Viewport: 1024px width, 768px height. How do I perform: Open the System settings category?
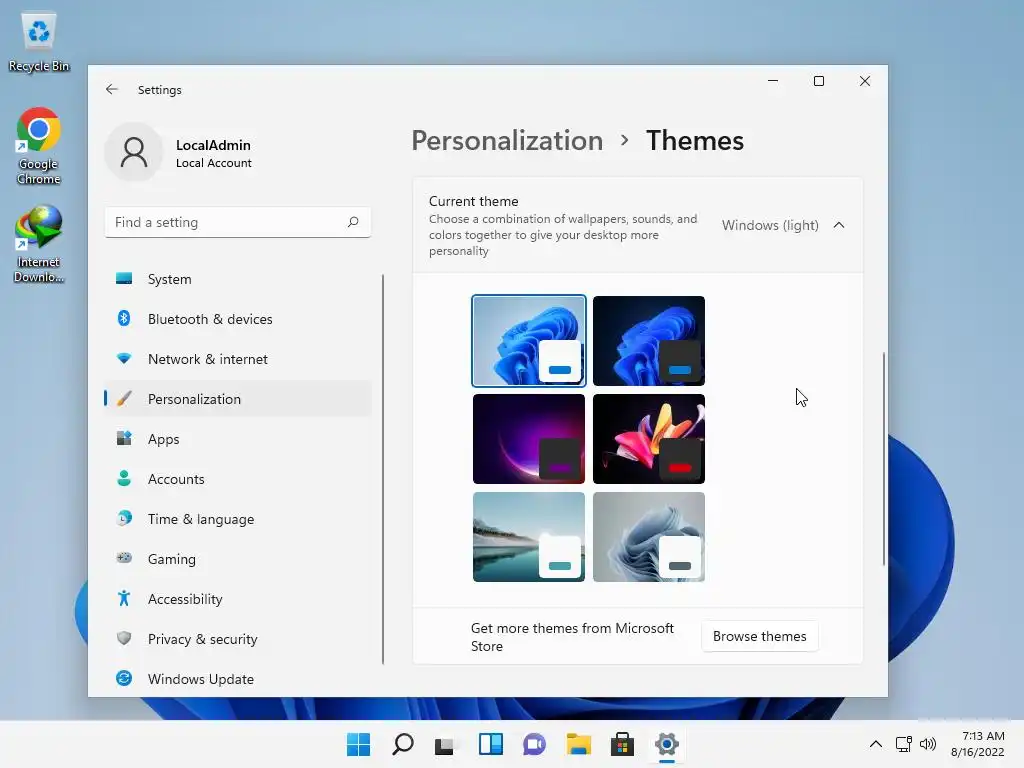[238, 279]
